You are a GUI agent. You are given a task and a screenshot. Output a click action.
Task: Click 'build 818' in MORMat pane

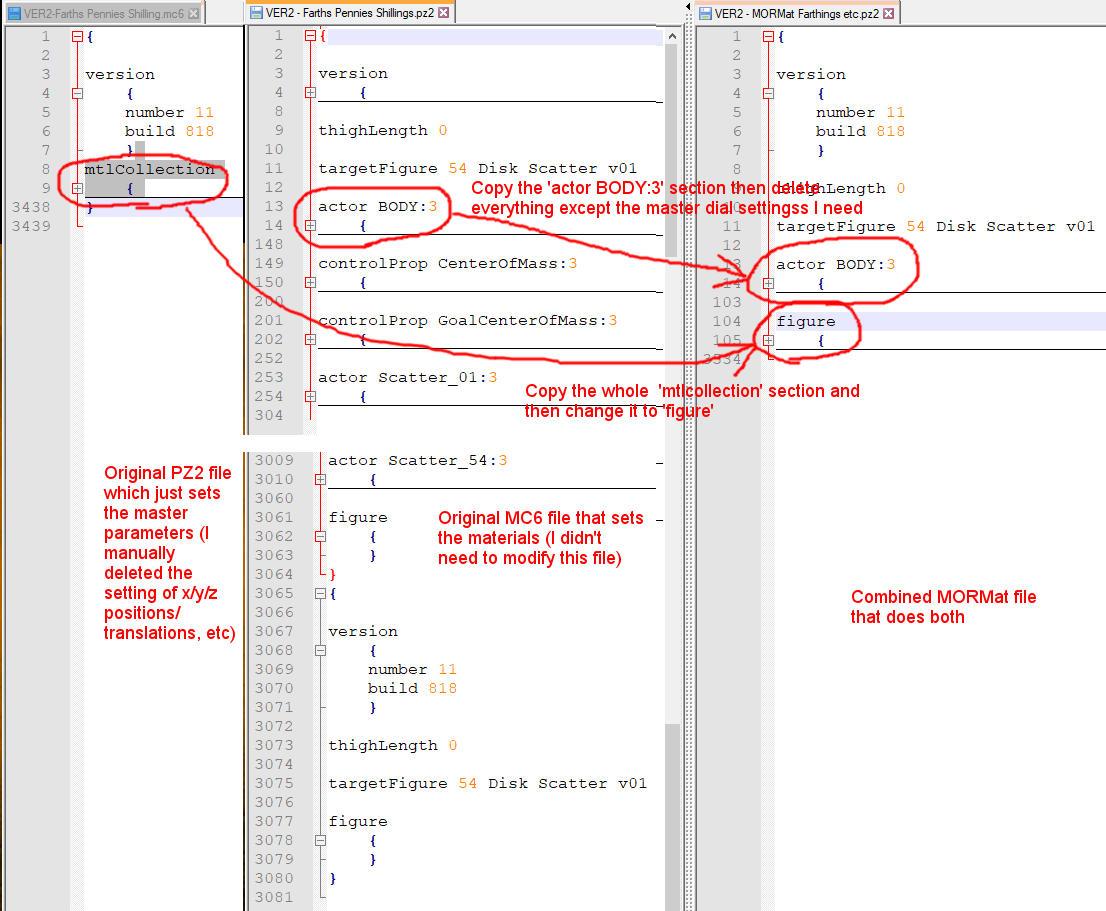860,132
